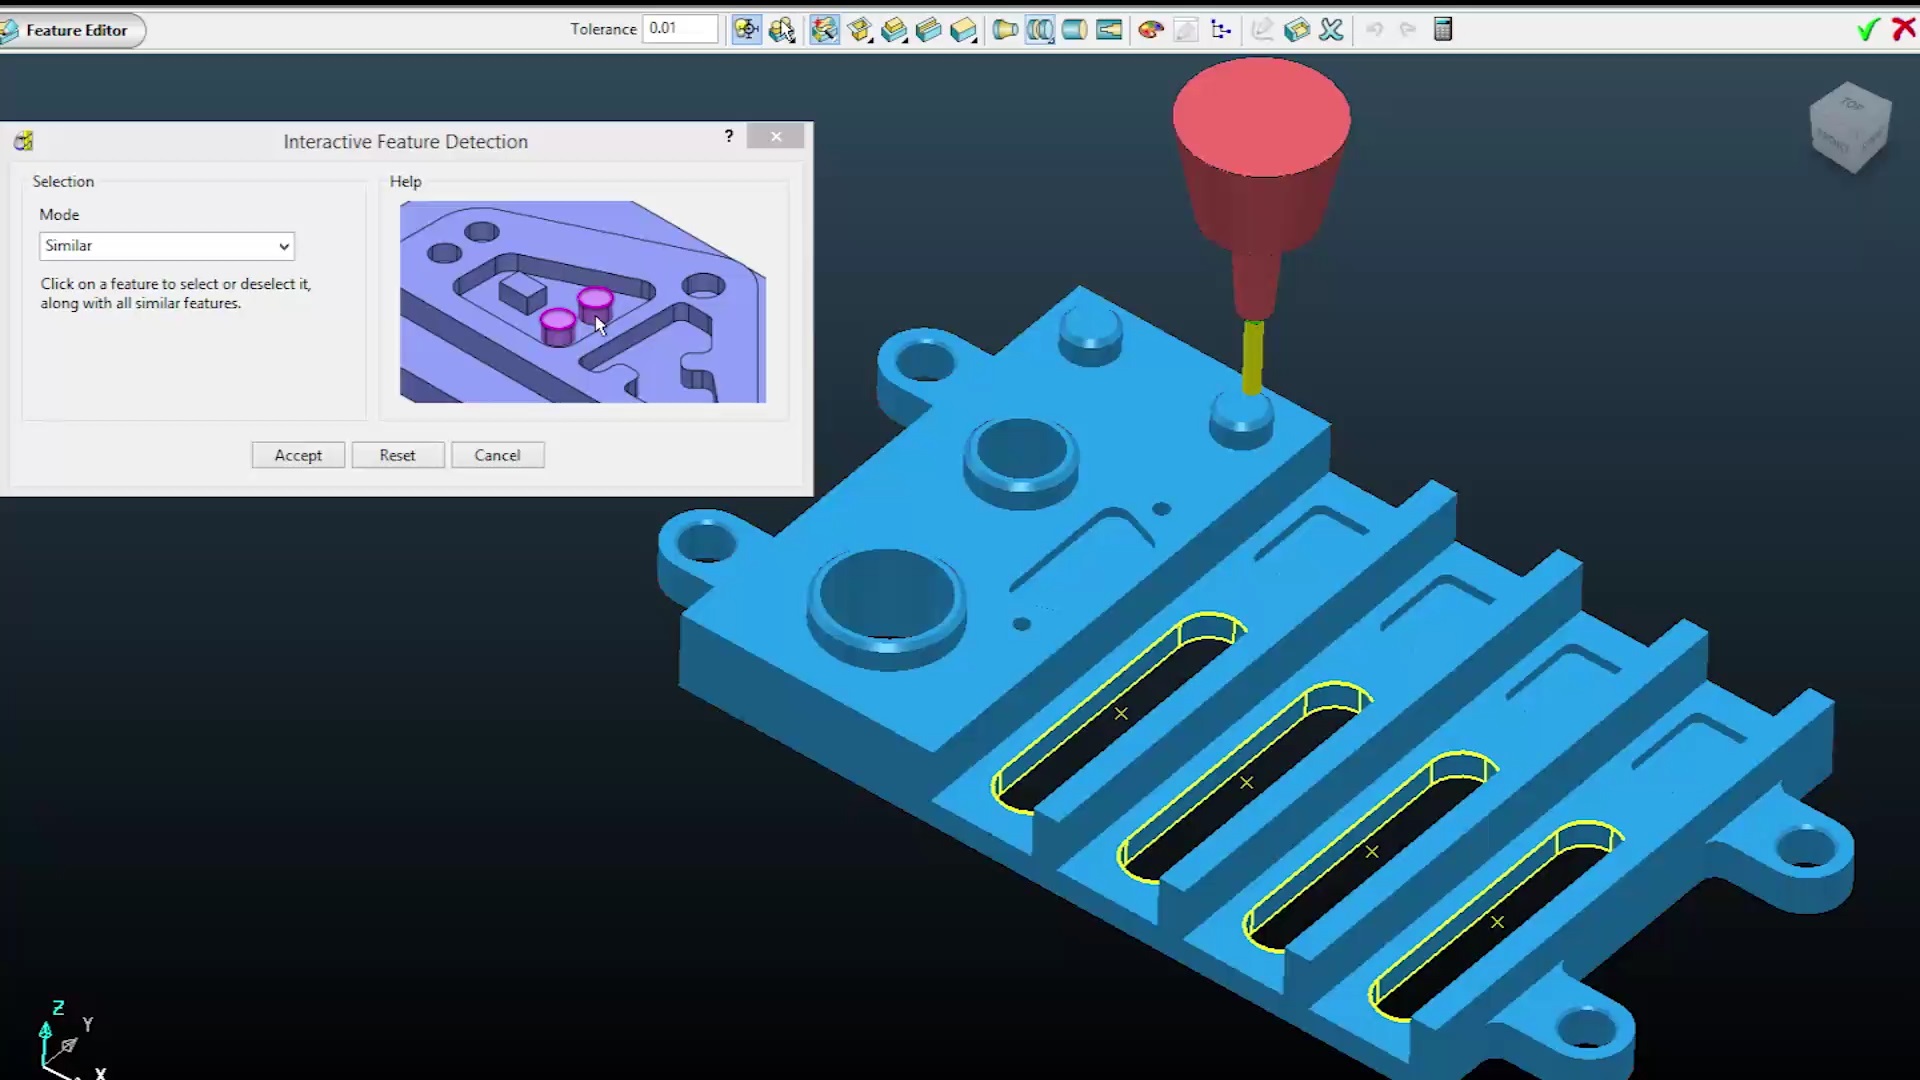This screenshot has width=1920, height=1080.
Task: Click the blue X delete tool icon
Action: click(1331, 30)
